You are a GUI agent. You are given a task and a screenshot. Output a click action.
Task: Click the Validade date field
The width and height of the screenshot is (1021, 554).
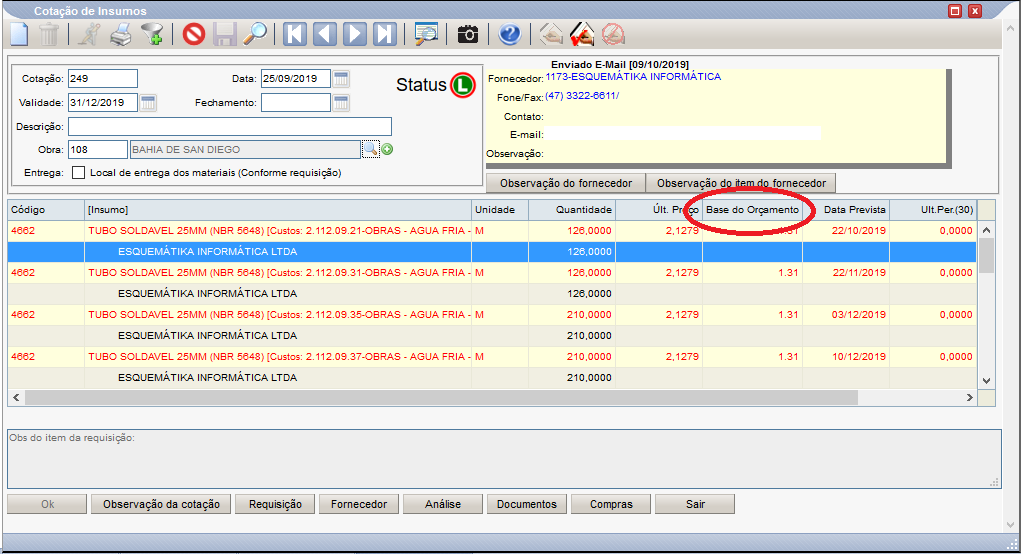103,103
